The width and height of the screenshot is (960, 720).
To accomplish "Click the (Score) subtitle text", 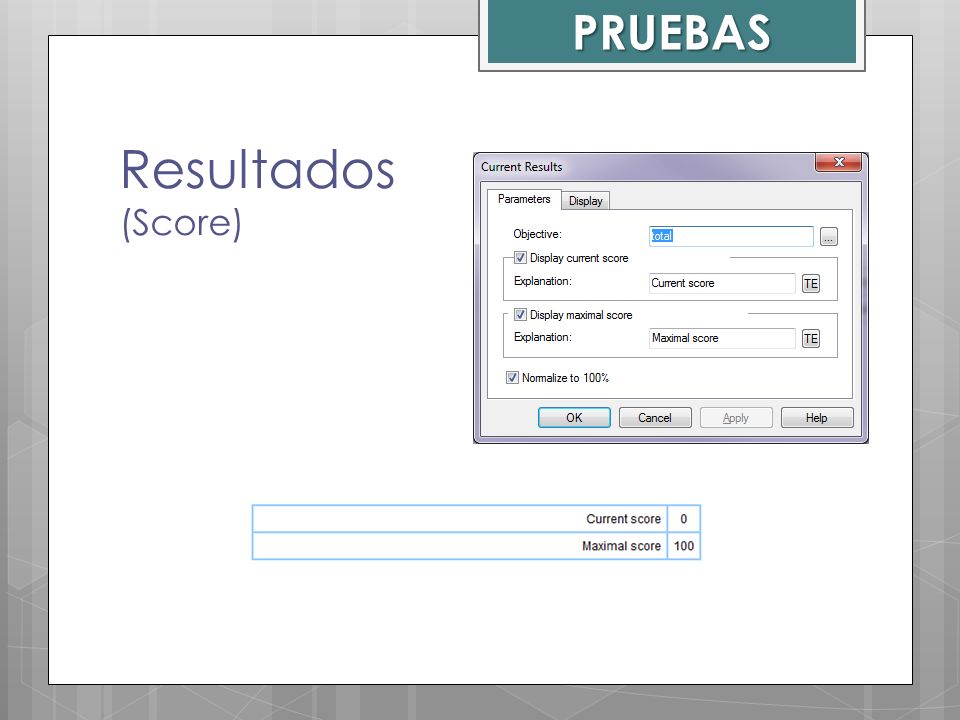I will [x=182, y=223].
